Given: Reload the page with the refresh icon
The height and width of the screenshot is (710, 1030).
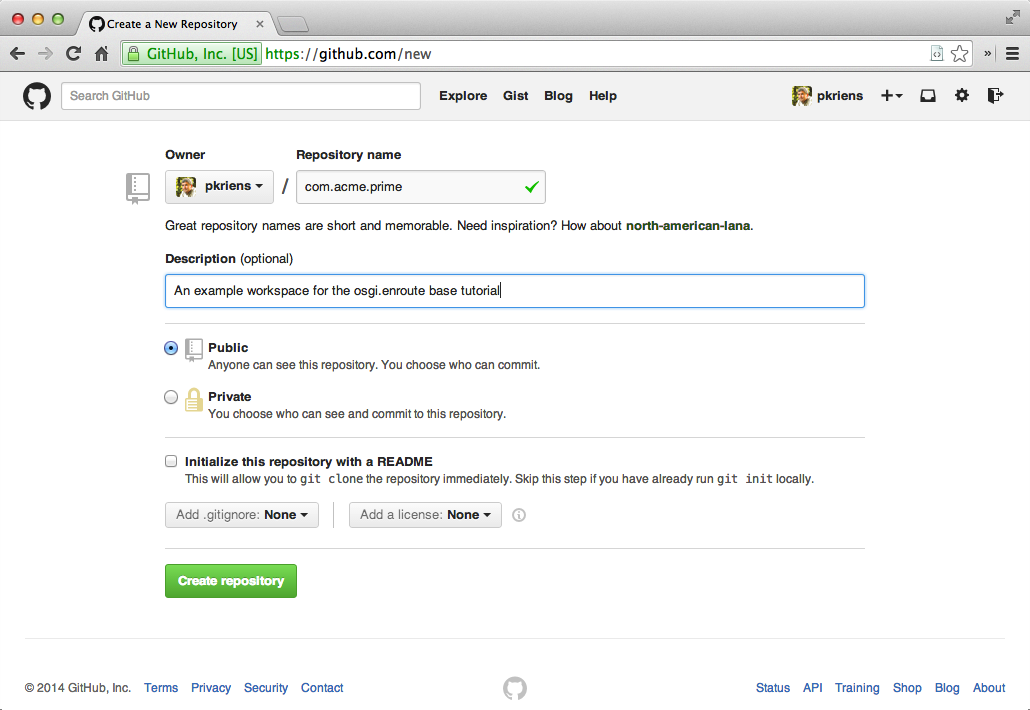Looking at the screenshot, I should tap(73, 54).
